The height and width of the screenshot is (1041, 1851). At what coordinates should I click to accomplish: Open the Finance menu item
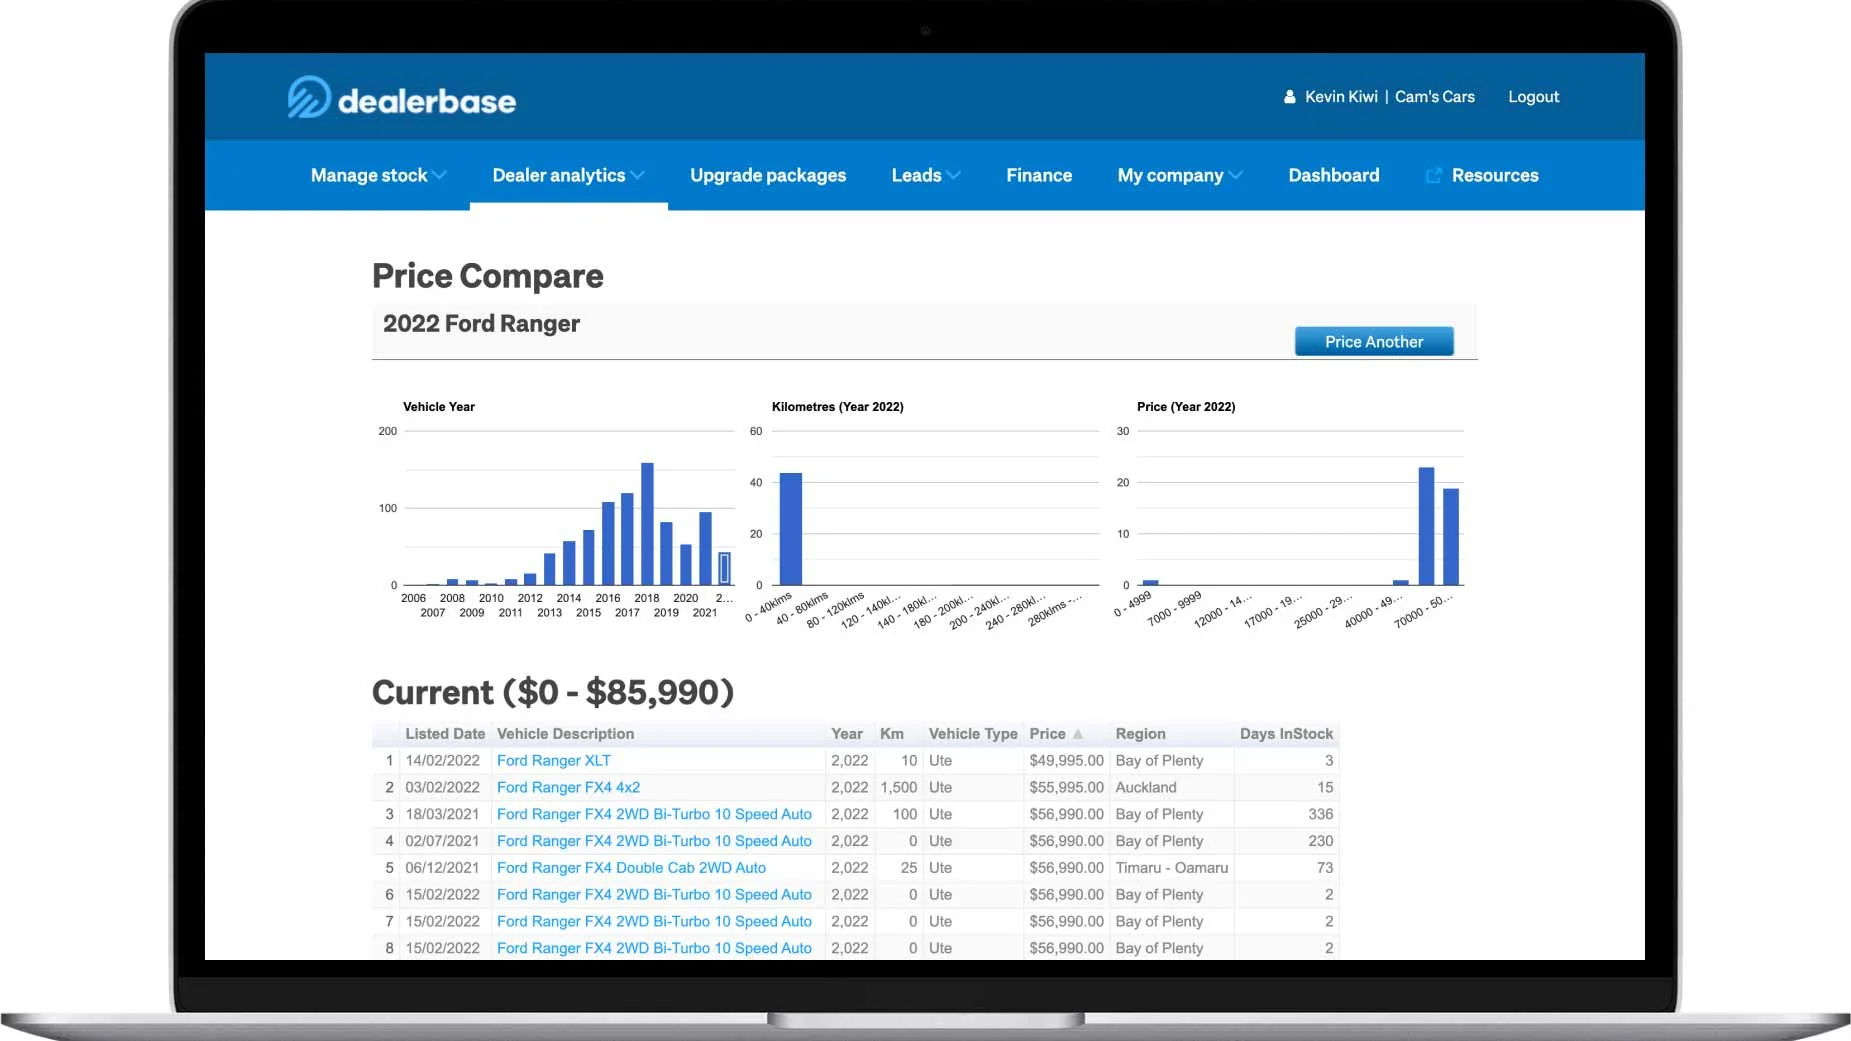click(x=1038, y=176)
